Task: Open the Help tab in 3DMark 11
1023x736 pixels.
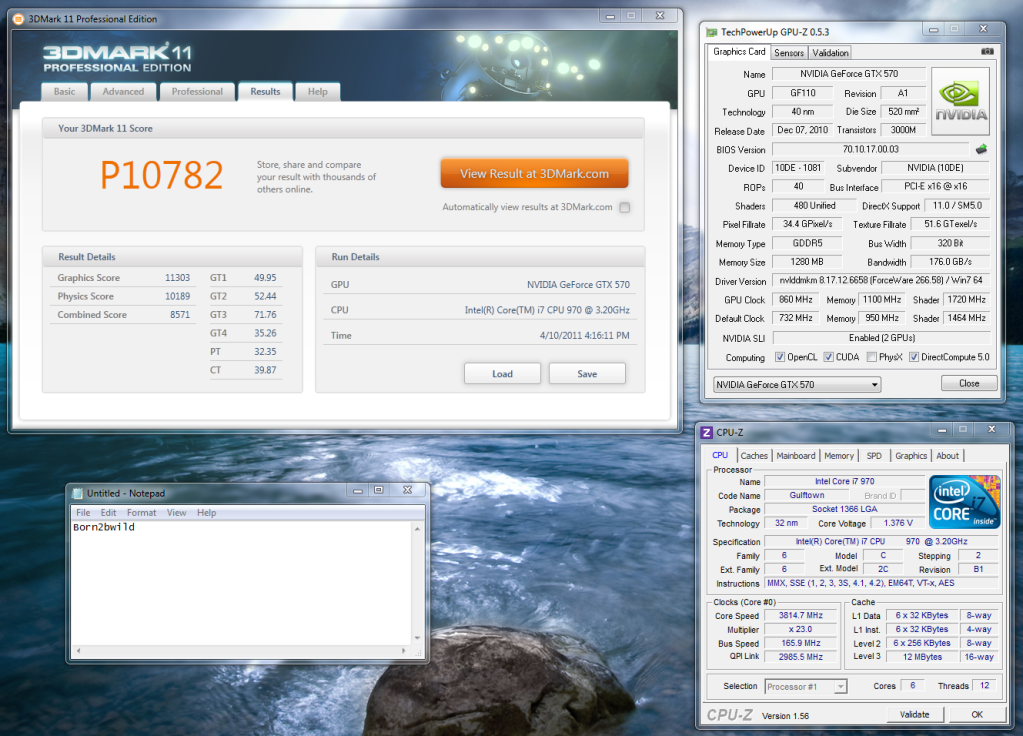Action: point(318,92)
